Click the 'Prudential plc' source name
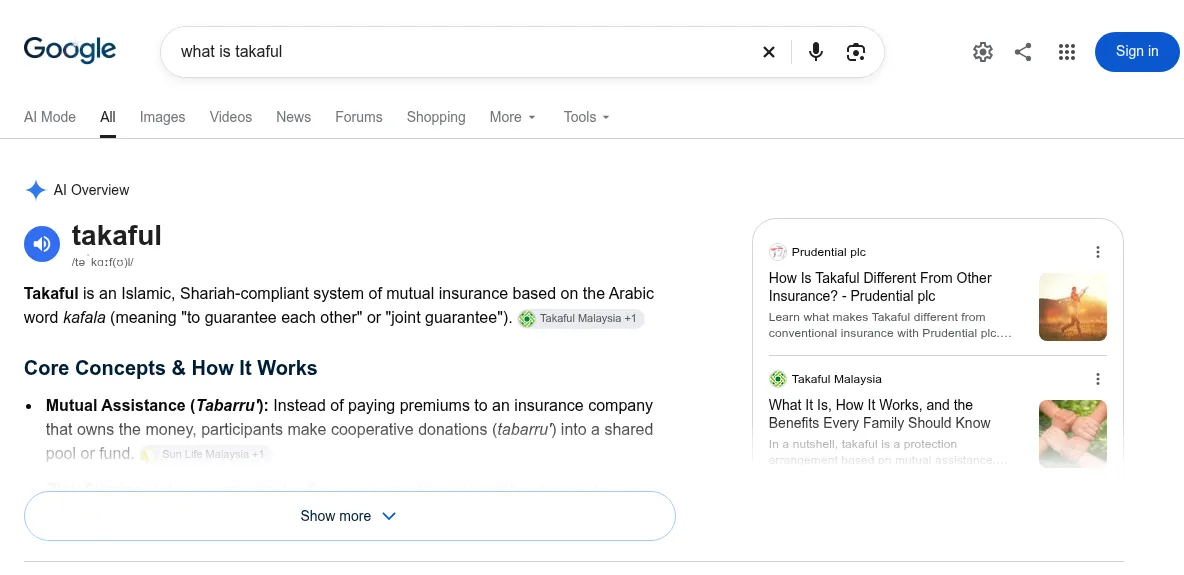 pyautogui.click(x=828, y=252)
